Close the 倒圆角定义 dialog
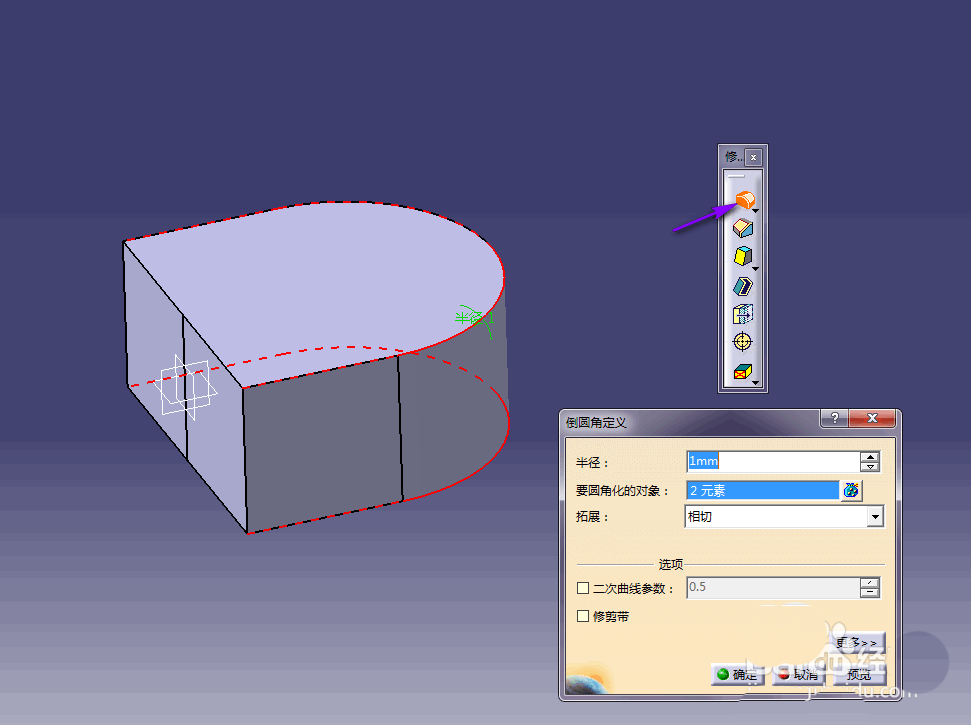This screenshot has width=971, height=725. 872,418
